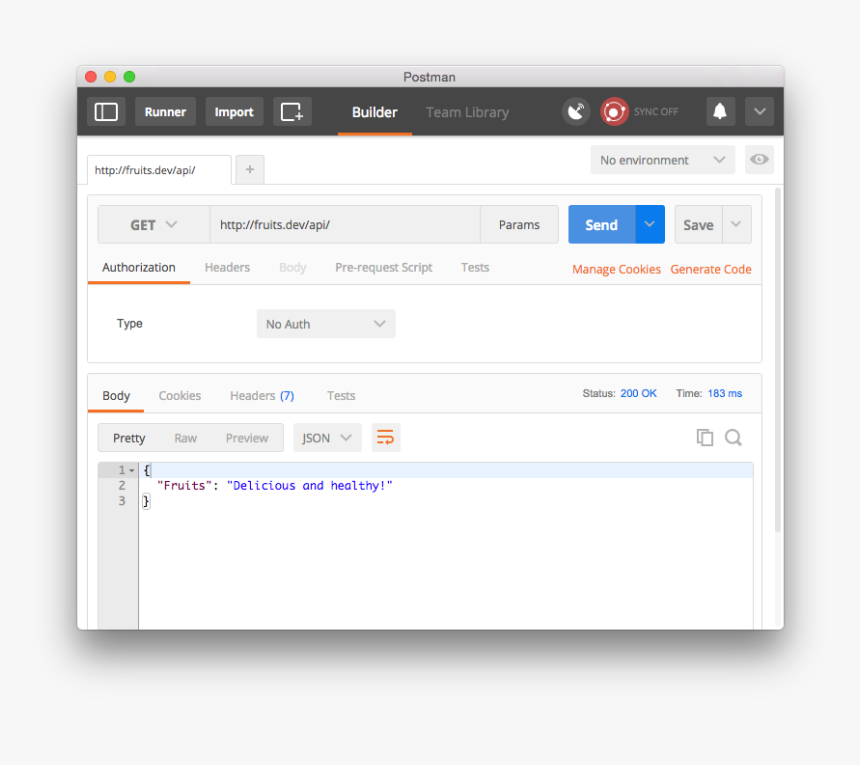The height and width of the screenshot is (765, 860).
Task: Click SYNC OFF label
Action: [x=656, y=112]
